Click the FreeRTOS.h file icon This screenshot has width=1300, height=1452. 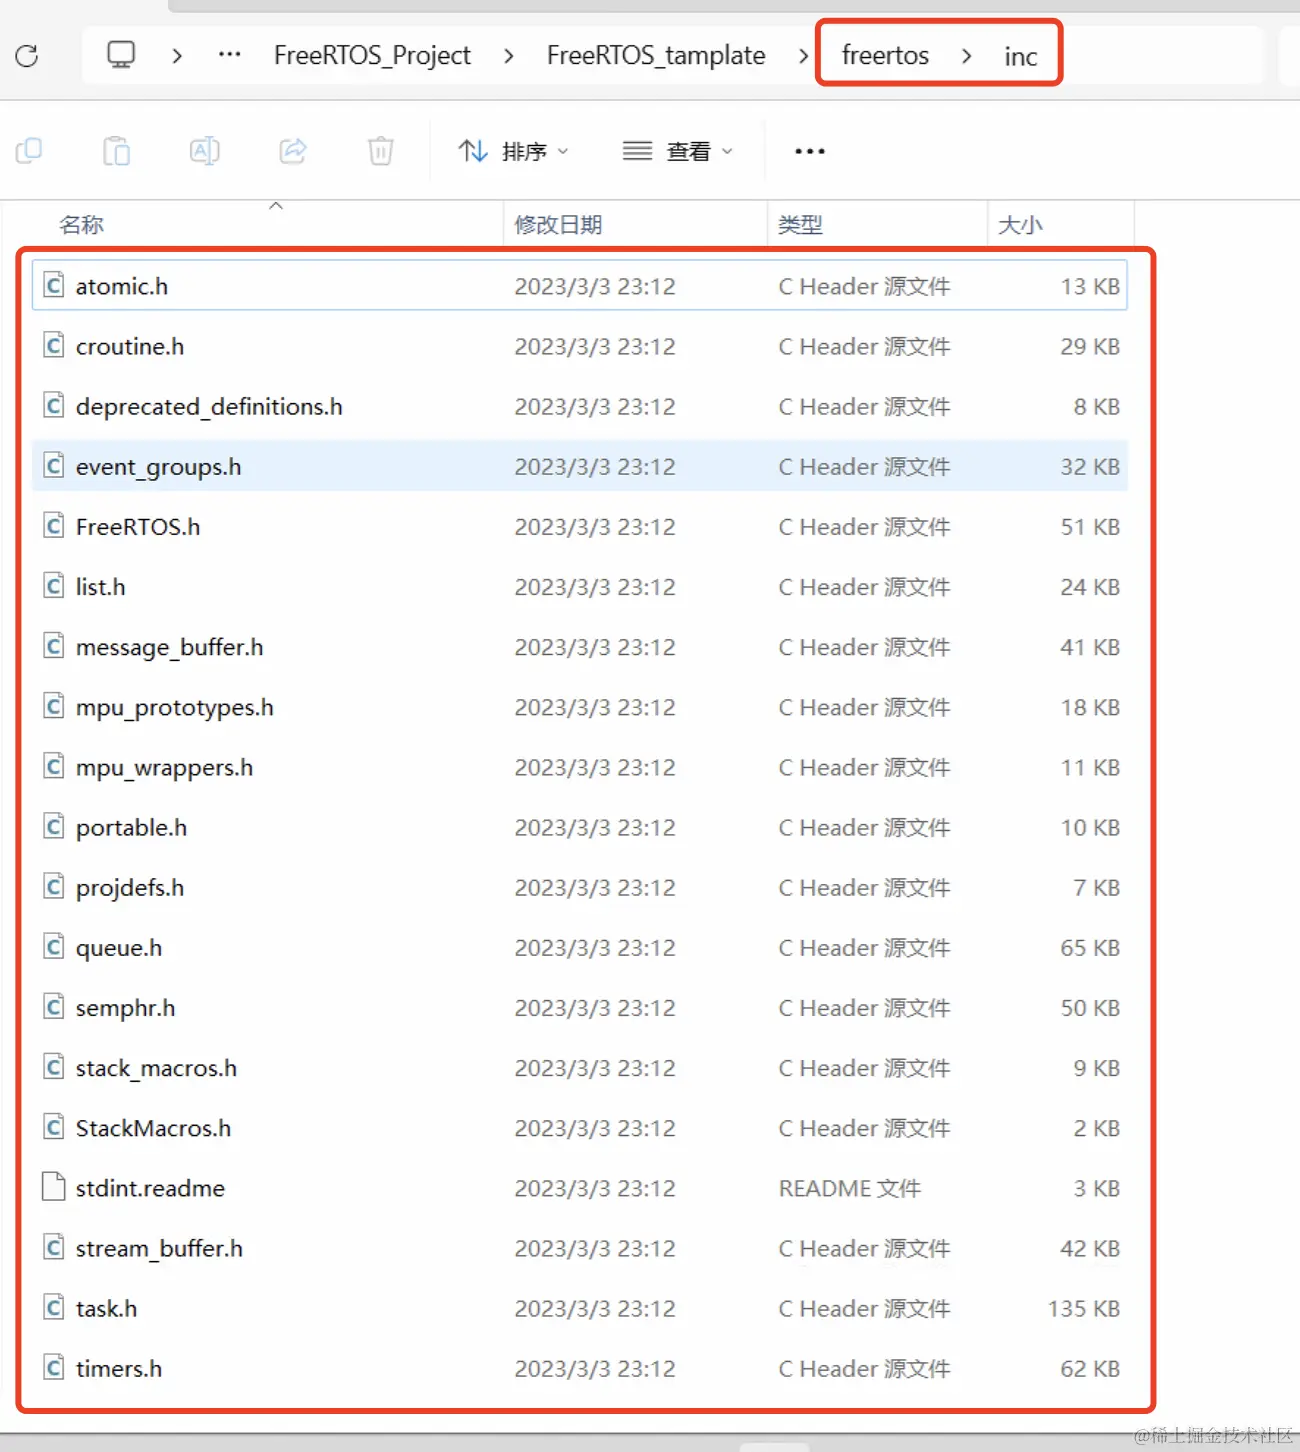click(54, 525)
